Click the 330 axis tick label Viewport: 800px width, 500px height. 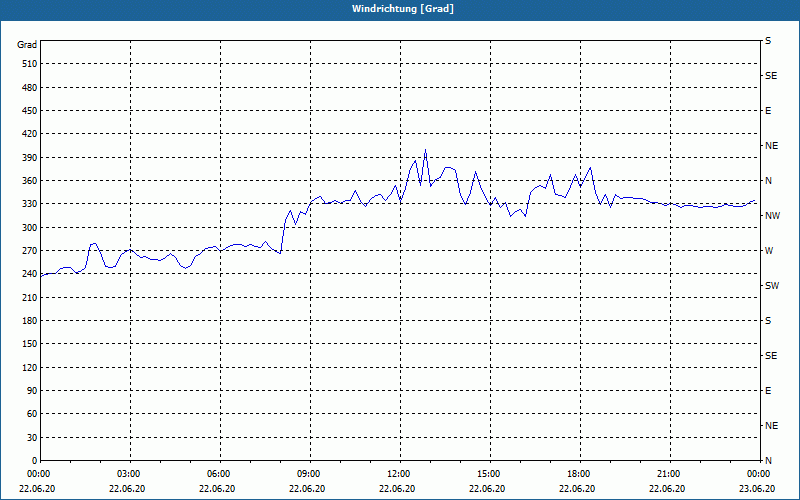30,204
